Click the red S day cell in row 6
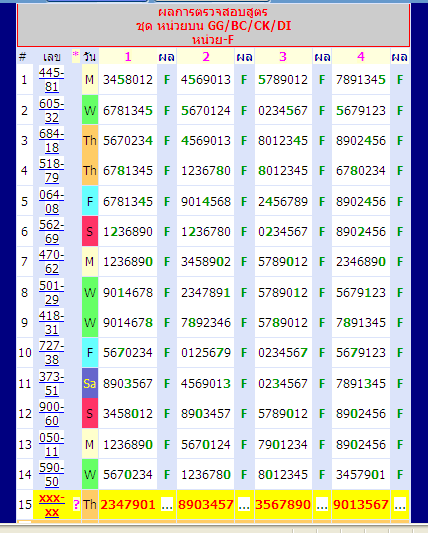Viewport: 428px width, 533px height. coord(90,231)
